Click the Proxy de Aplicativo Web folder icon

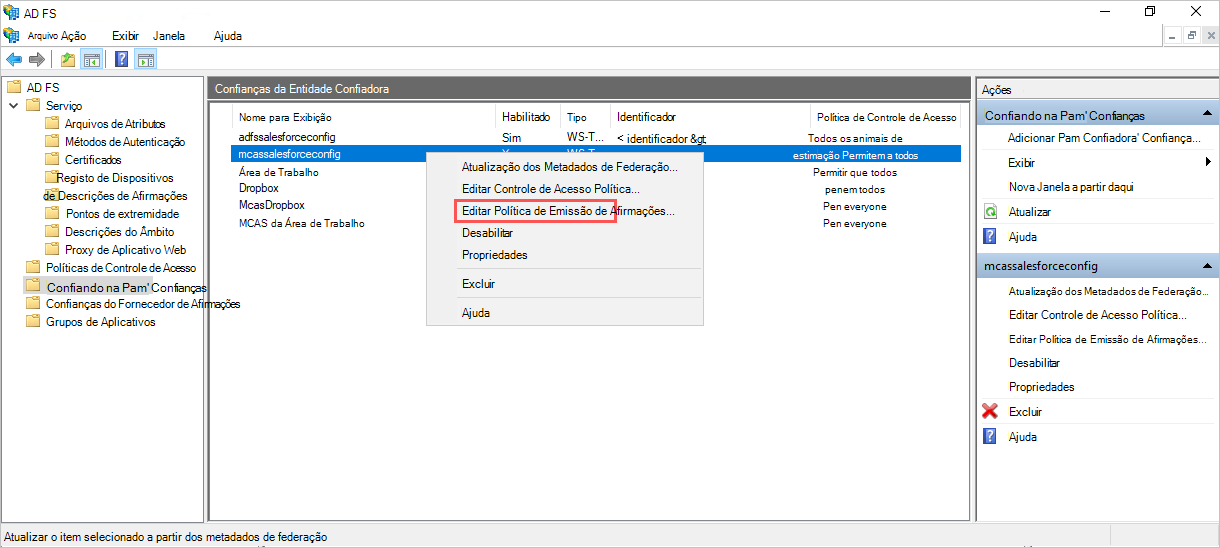click(x=52, y=249)
